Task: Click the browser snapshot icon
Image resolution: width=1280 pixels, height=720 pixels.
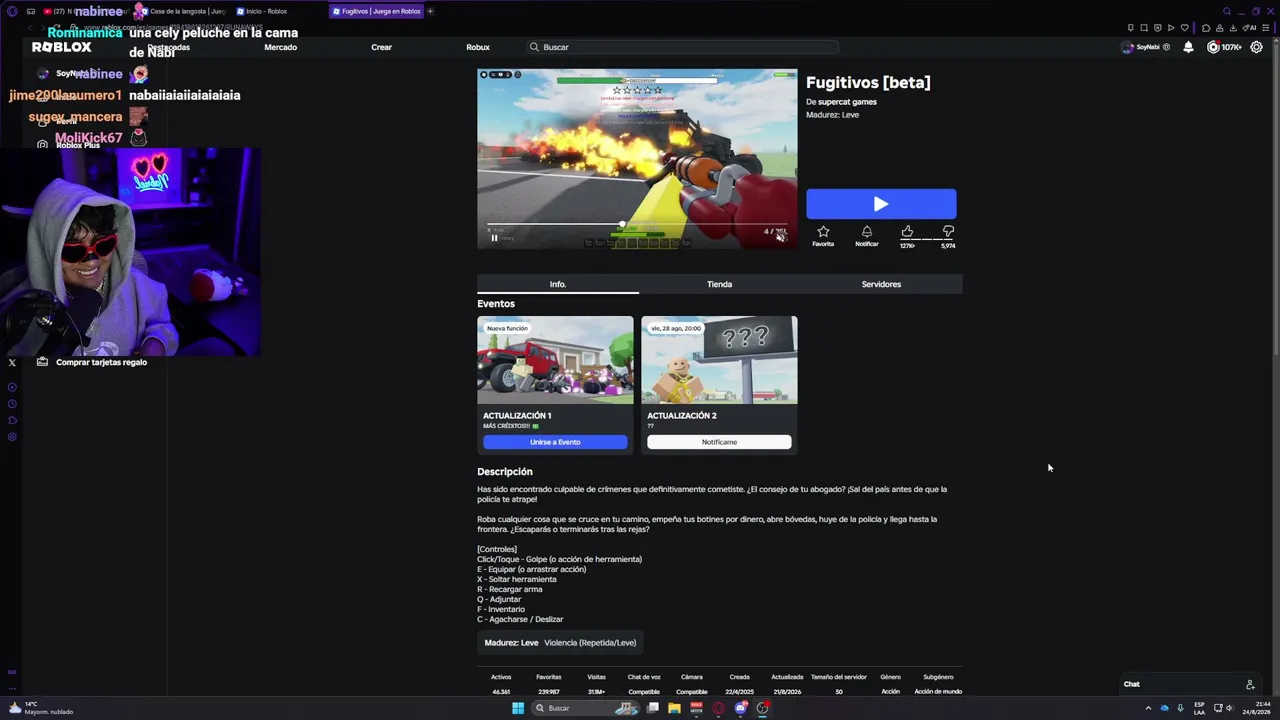Action: click(1144, 28)
